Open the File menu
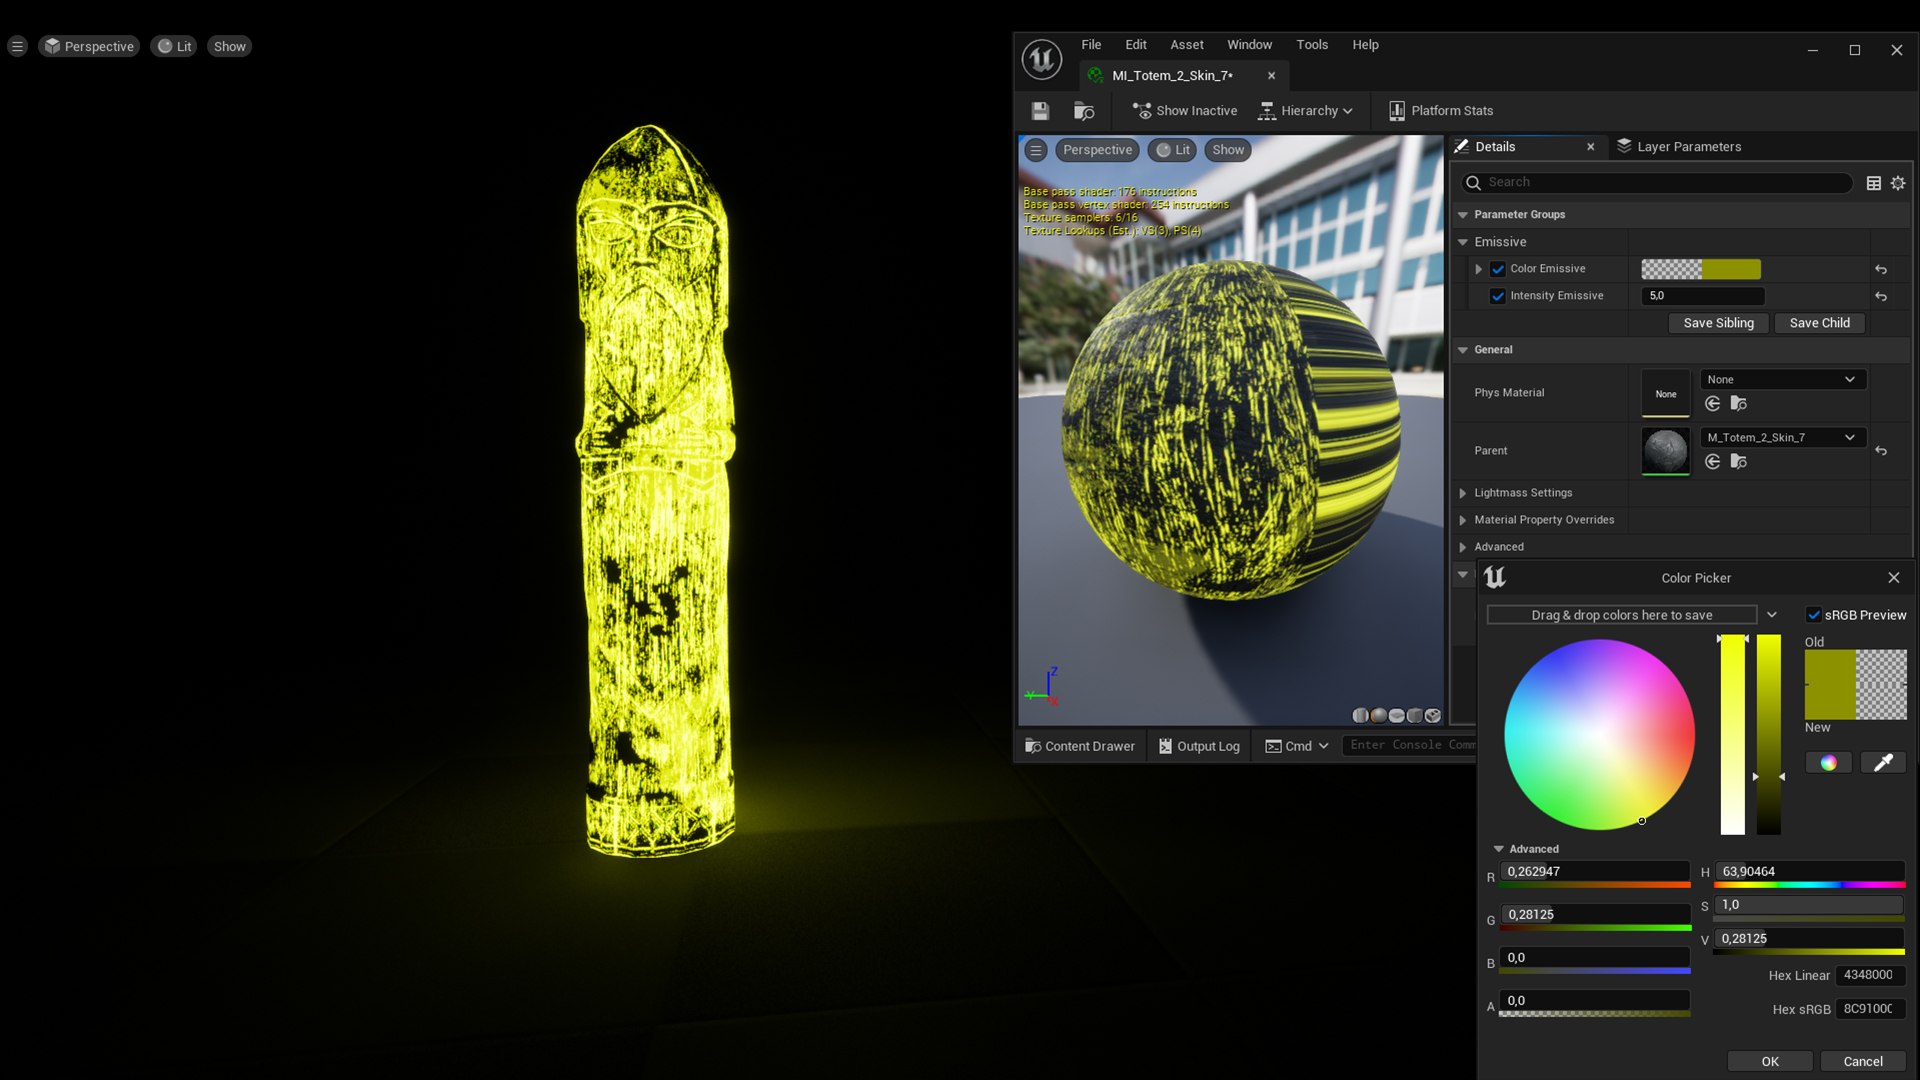This screenshot has height=1080, width=1920. point(1091,45)
